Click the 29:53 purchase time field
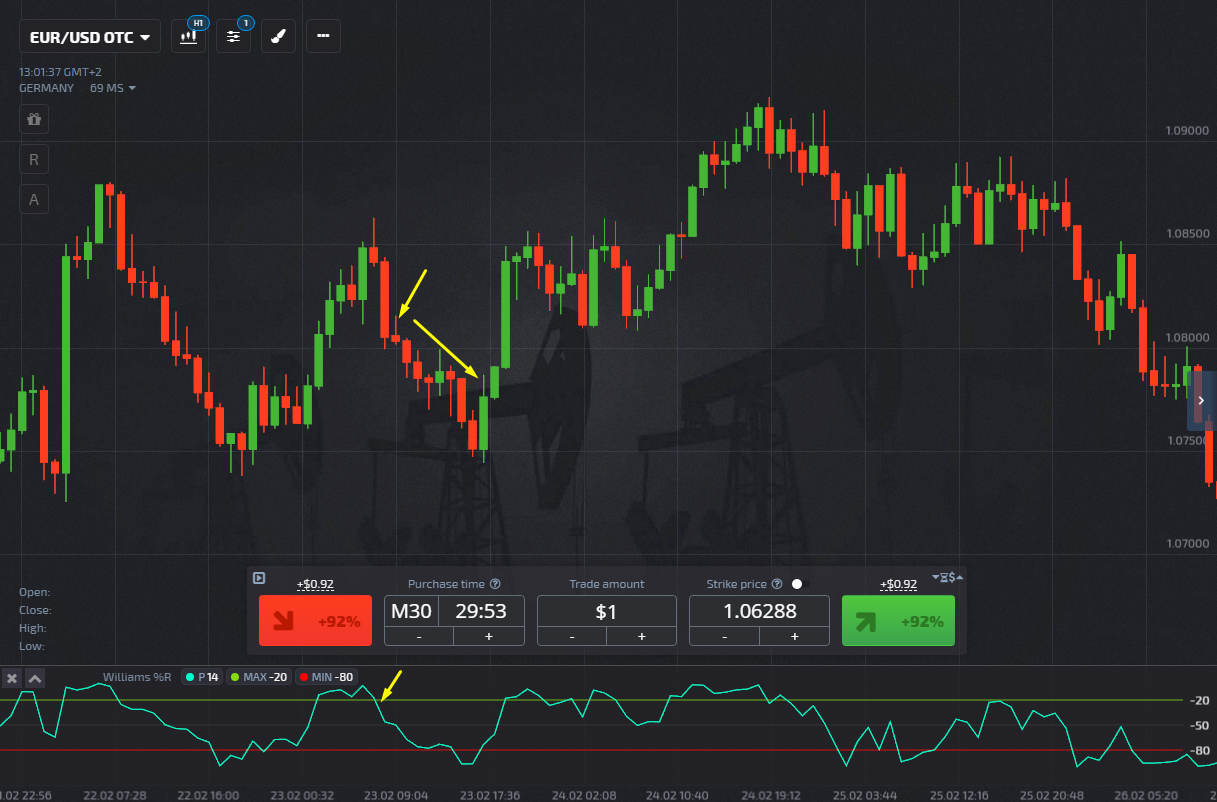This screenshot has height=802, width=1217. tap(481, 611)
